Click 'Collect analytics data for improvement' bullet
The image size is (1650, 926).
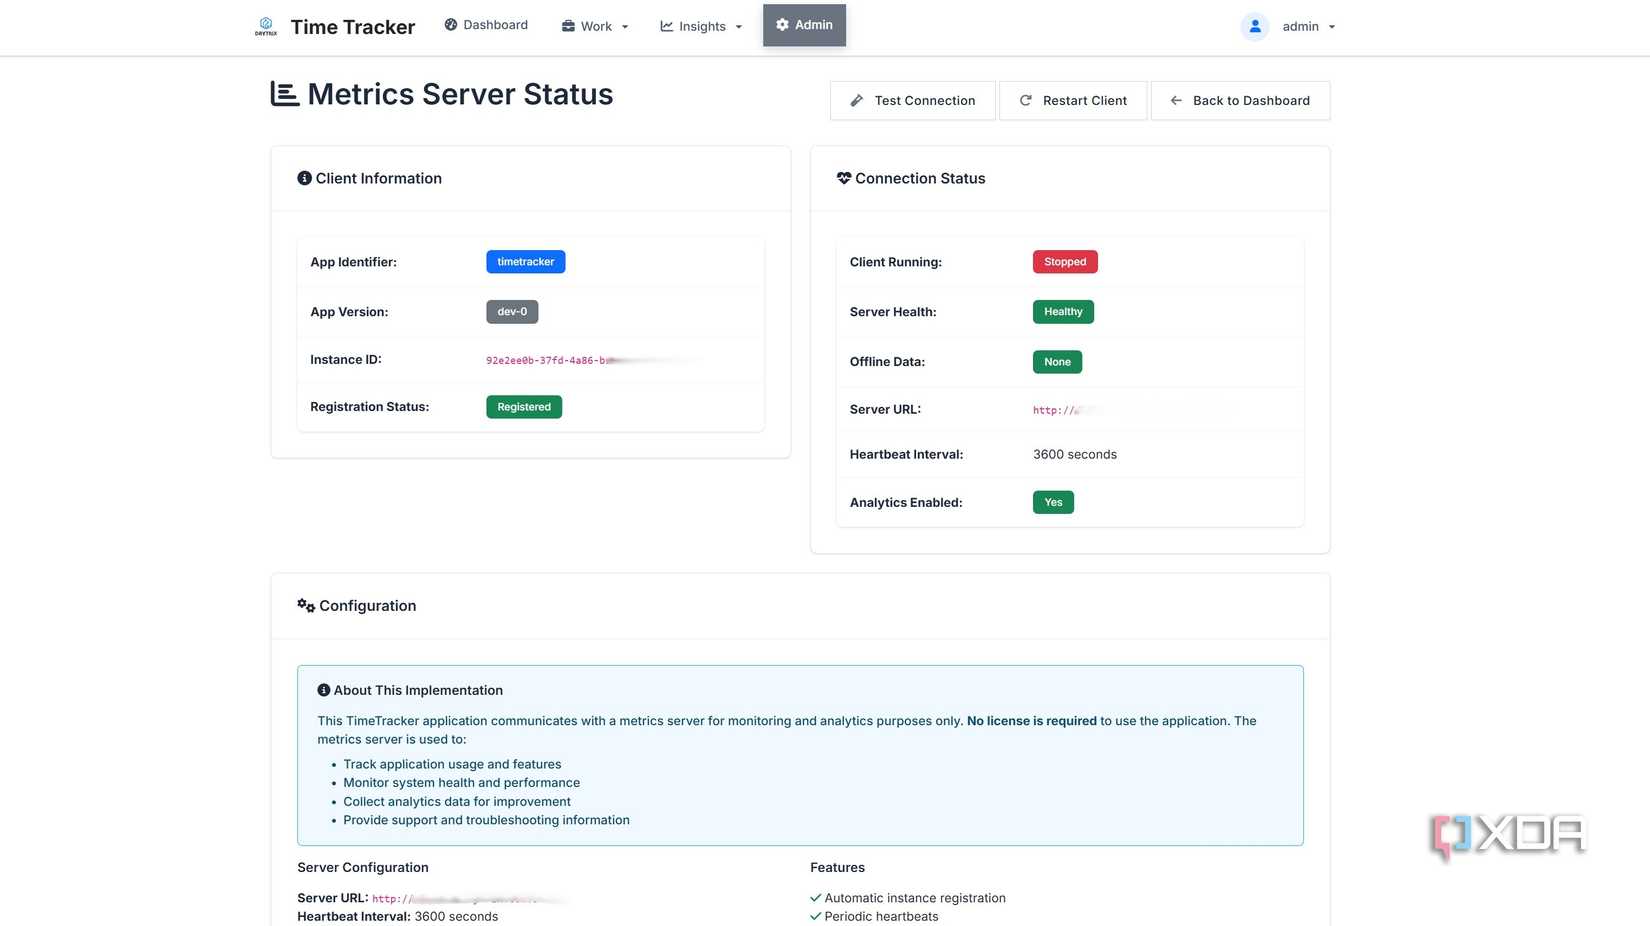click(457, 802)
